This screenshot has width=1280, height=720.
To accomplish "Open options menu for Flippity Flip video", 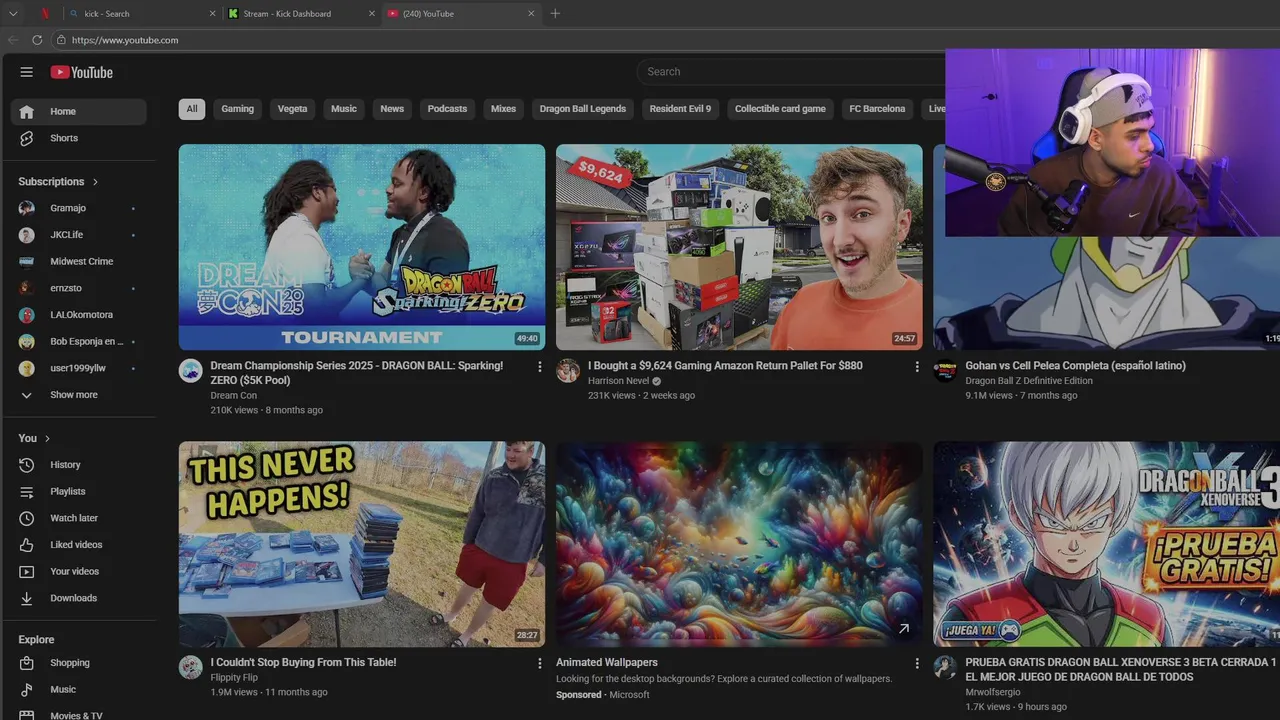I will [x=540, y=663].
